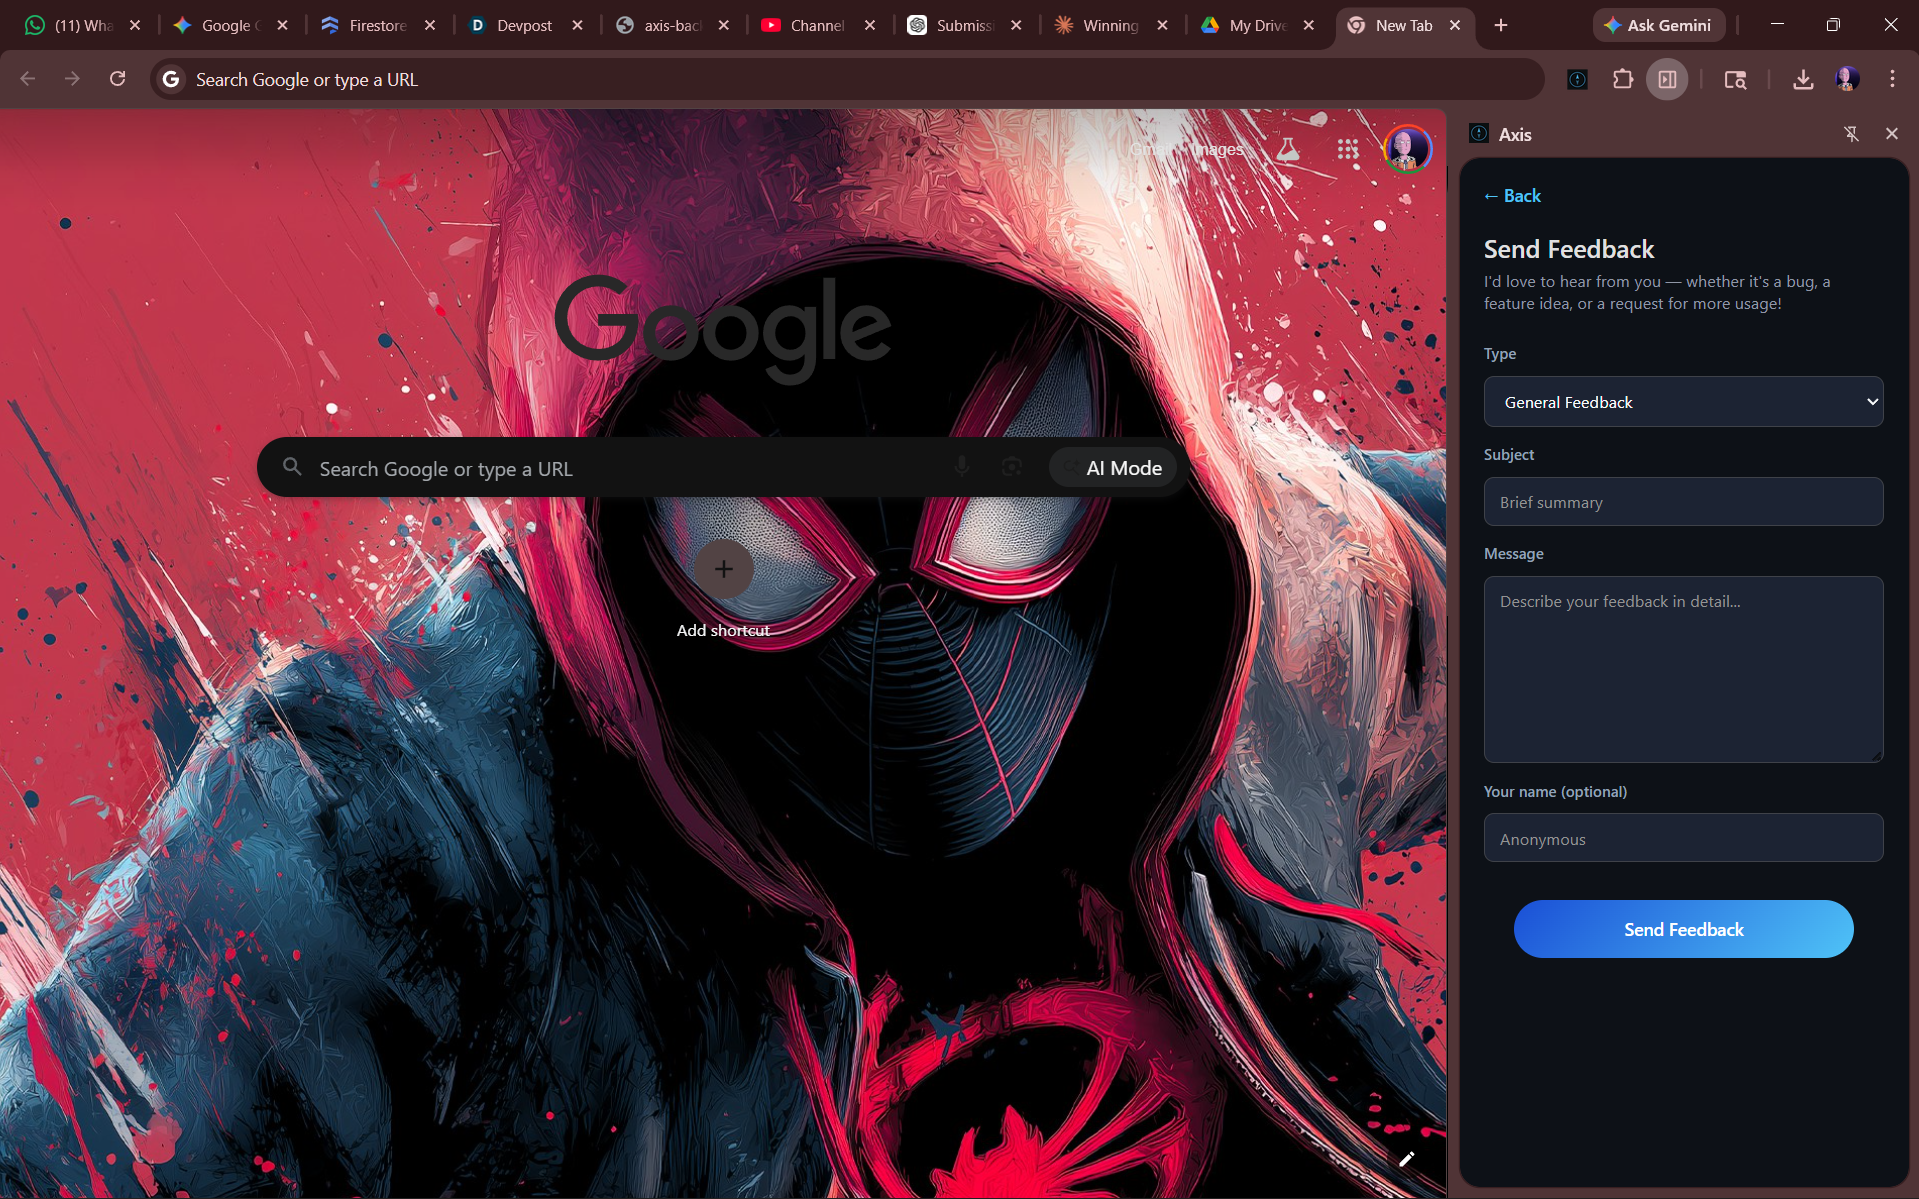
Task: Click the Images link
Action: (1218, 149)
